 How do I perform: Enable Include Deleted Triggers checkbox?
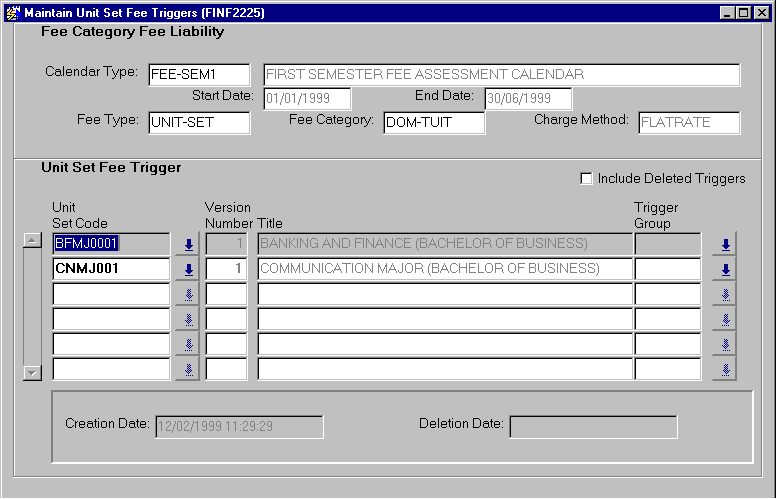pyautogui.click(x=587, y=179)
